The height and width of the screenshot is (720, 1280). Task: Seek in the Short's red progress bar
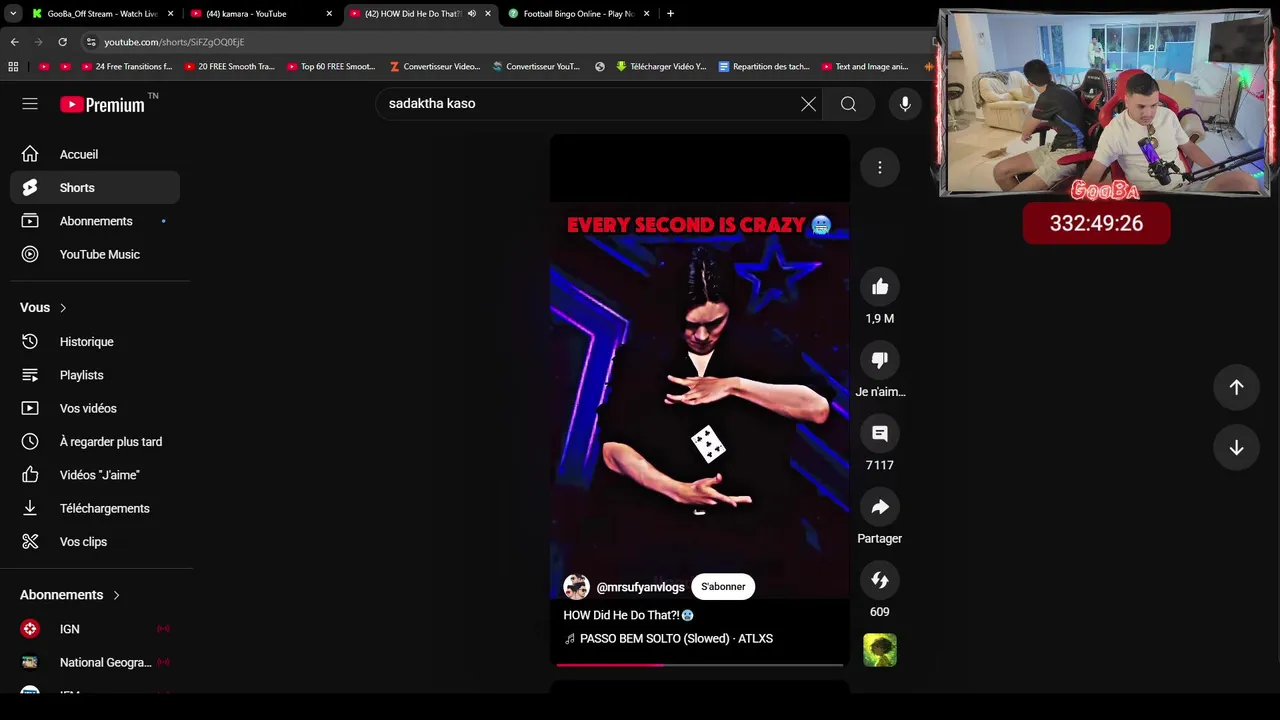(x=700, y=664)
